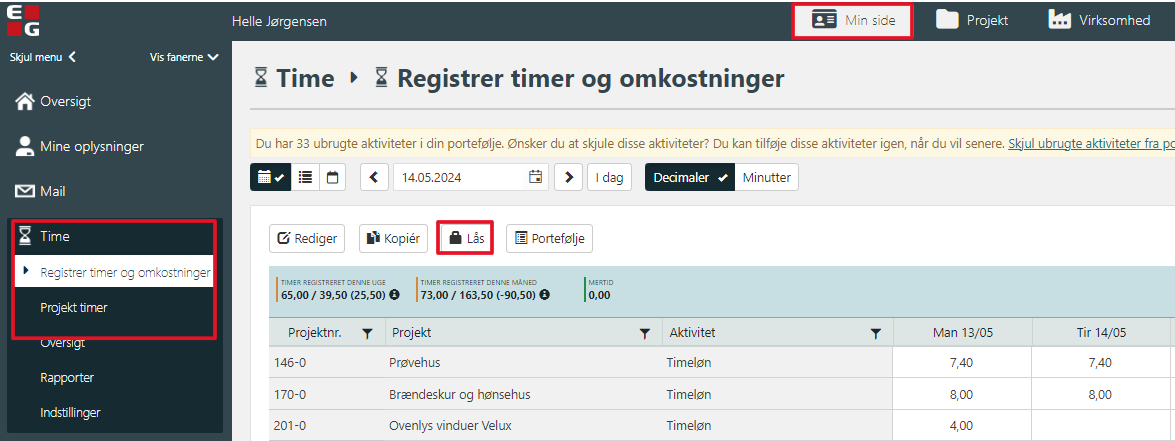Switch time format to Minutter

(x=767, y=177)
